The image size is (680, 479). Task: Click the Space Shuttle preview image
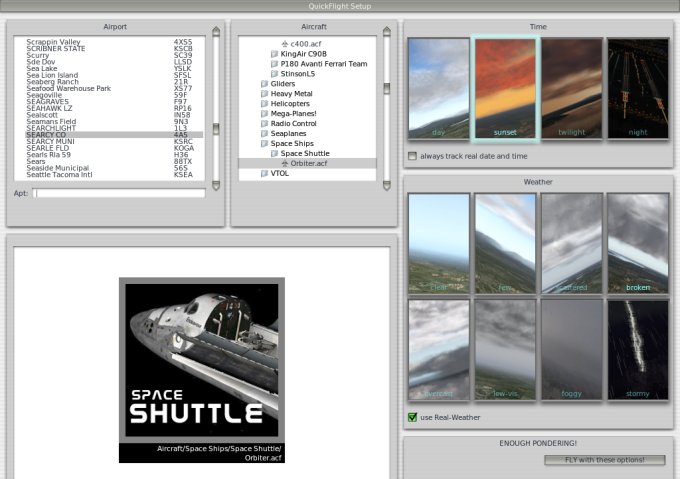click(x=201, y=358)
